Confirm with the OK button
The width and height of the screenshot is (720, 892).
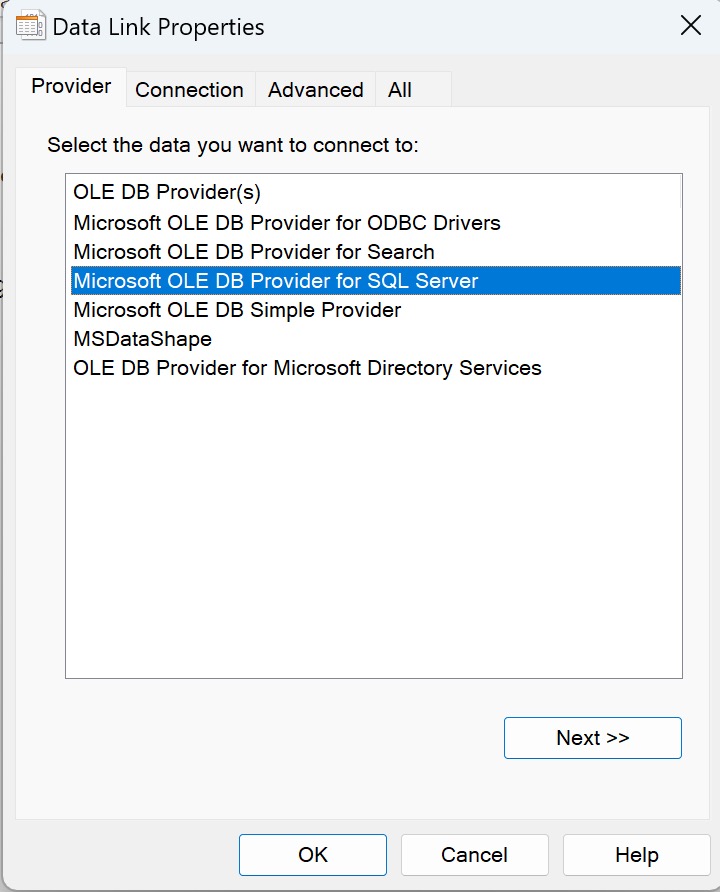(313, 855)
